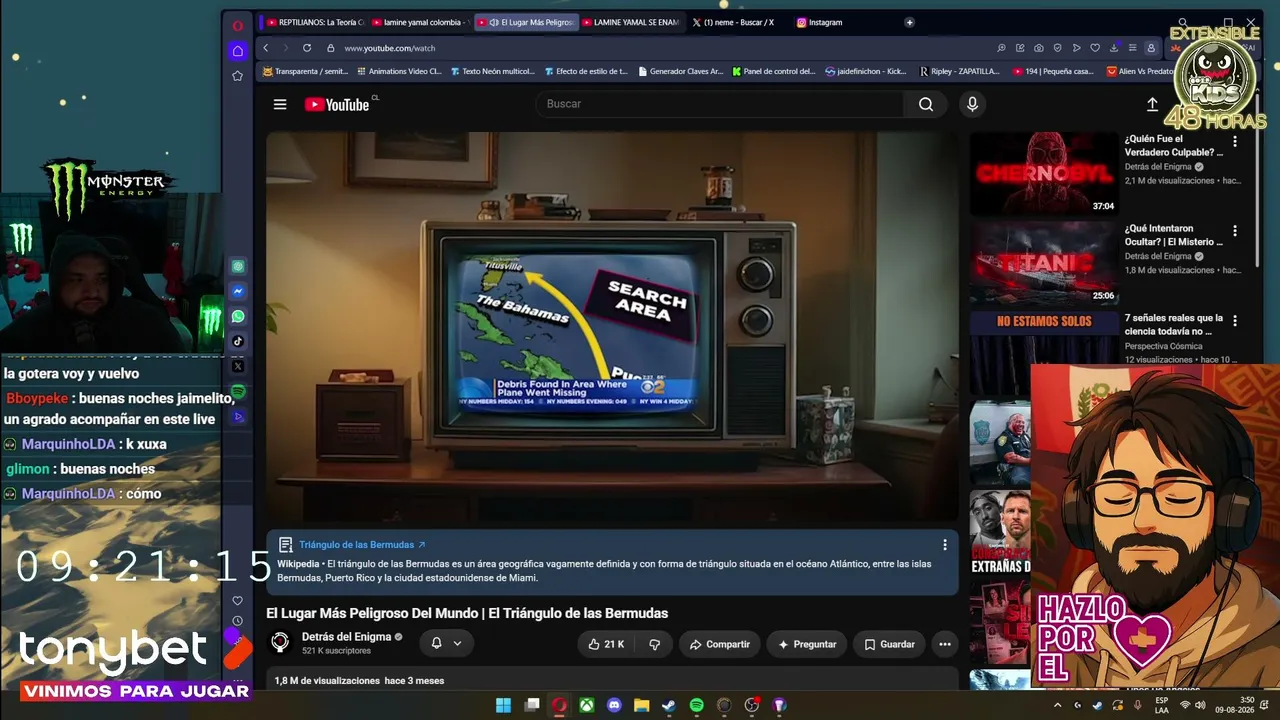Open the more actions menu beside Guardar
The height and width of the screenshot is (720, 1280).
point(945,644)
